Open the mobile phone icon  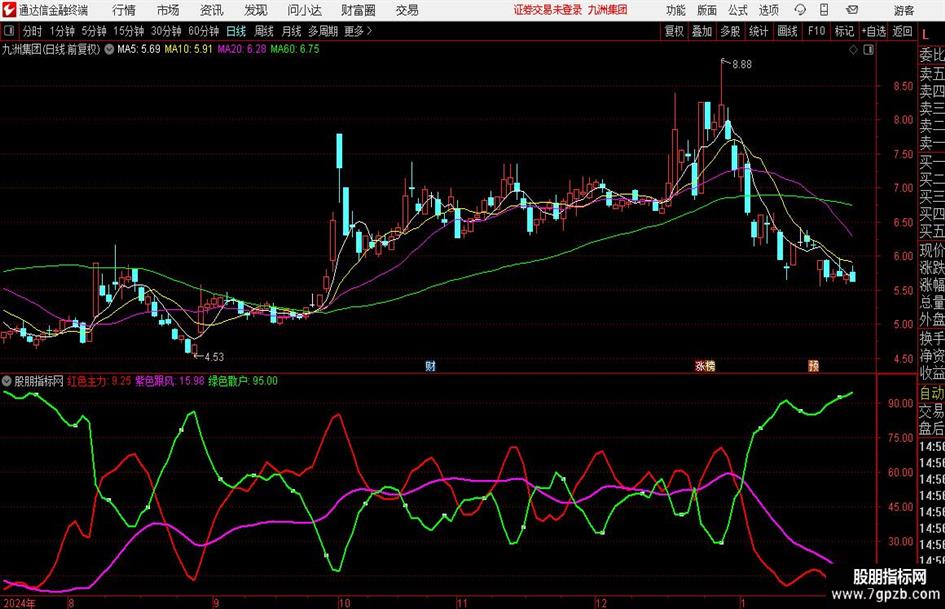[x=824, y=10]
